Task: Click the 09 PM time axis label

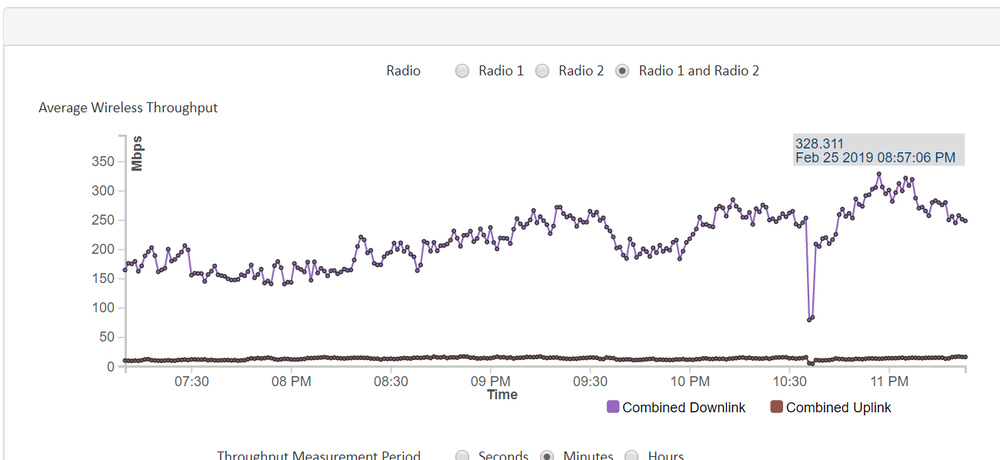Action: [x=490, y=382]
